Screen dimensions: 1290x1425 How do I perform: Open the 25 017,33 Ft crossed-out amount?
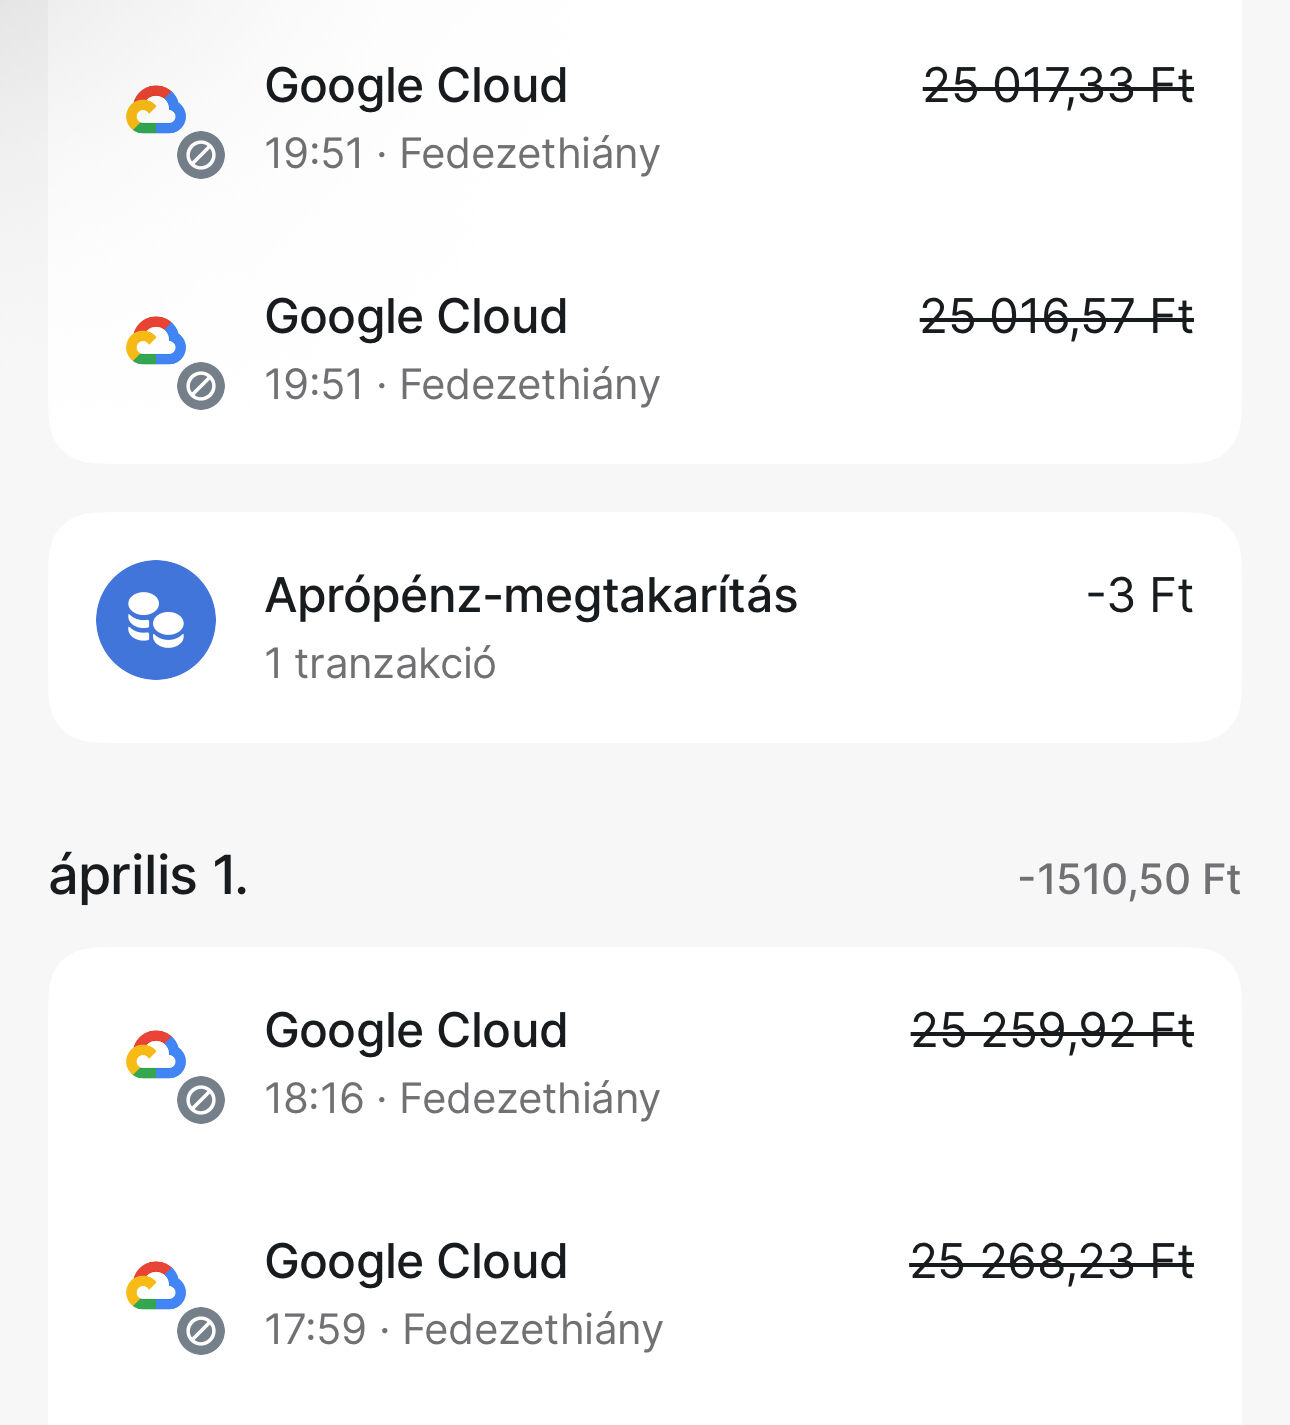point(1058,86)
